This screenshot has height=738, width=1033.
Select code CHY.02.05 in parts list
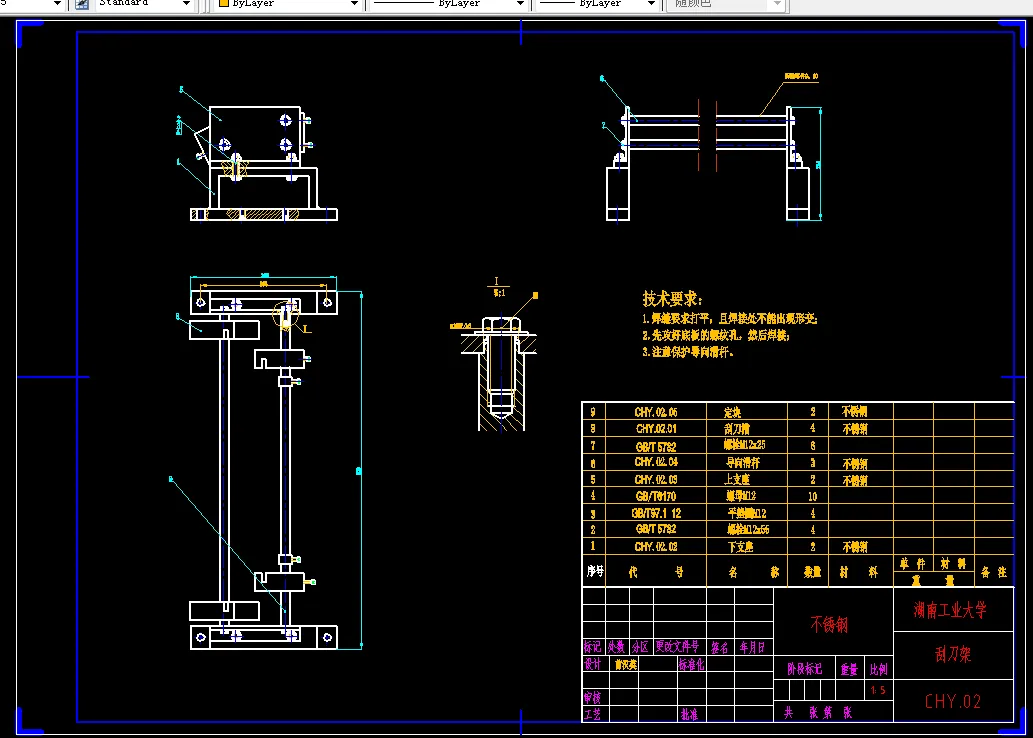coord(656,412)
